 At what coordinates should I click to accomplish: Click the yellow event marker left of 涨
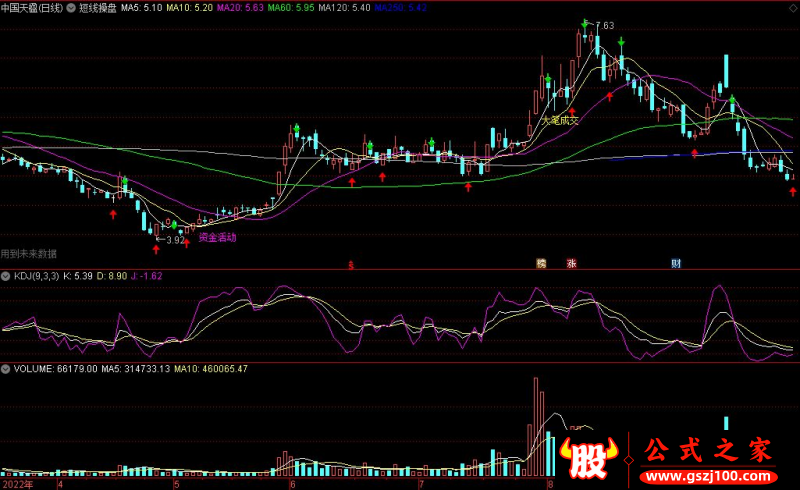(x=541, y=264)
